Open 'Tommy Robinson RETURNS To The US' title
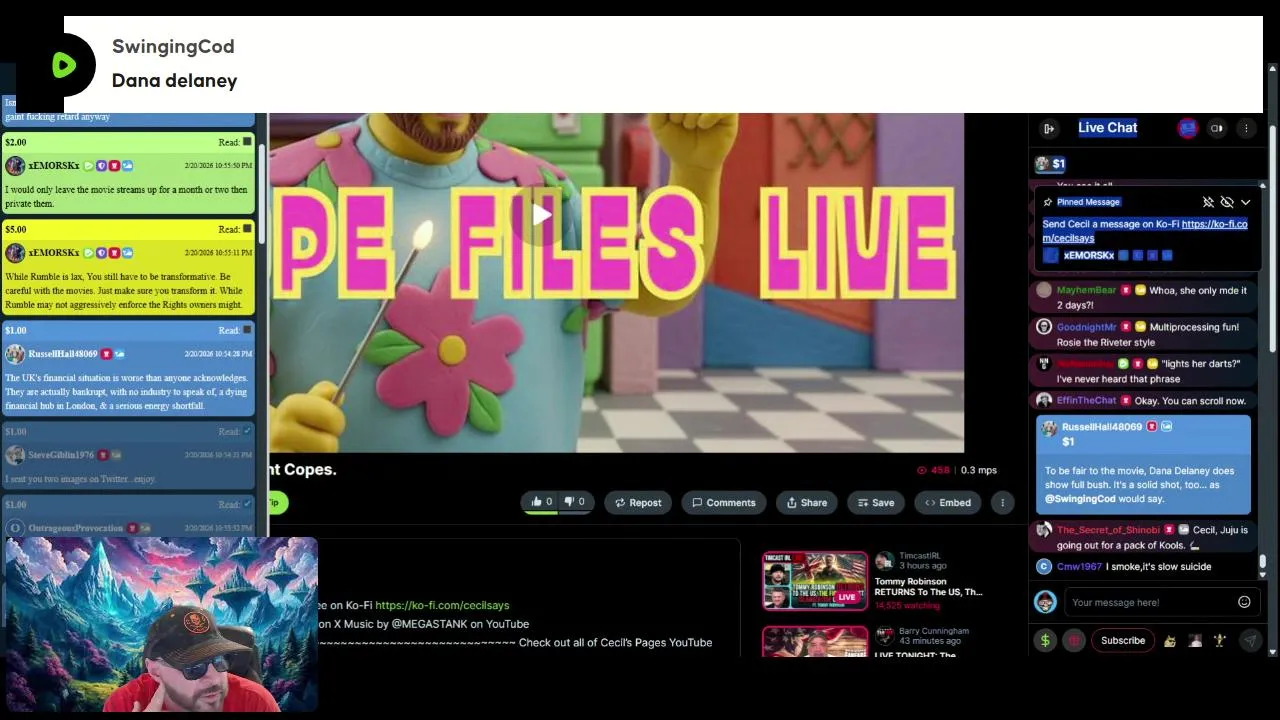The height and width of the screenshot is (720, 1280). coord(928,587)
